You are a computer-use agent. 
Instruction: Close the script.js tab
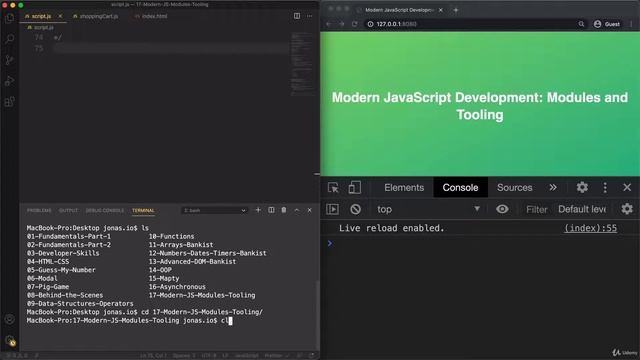60,16
